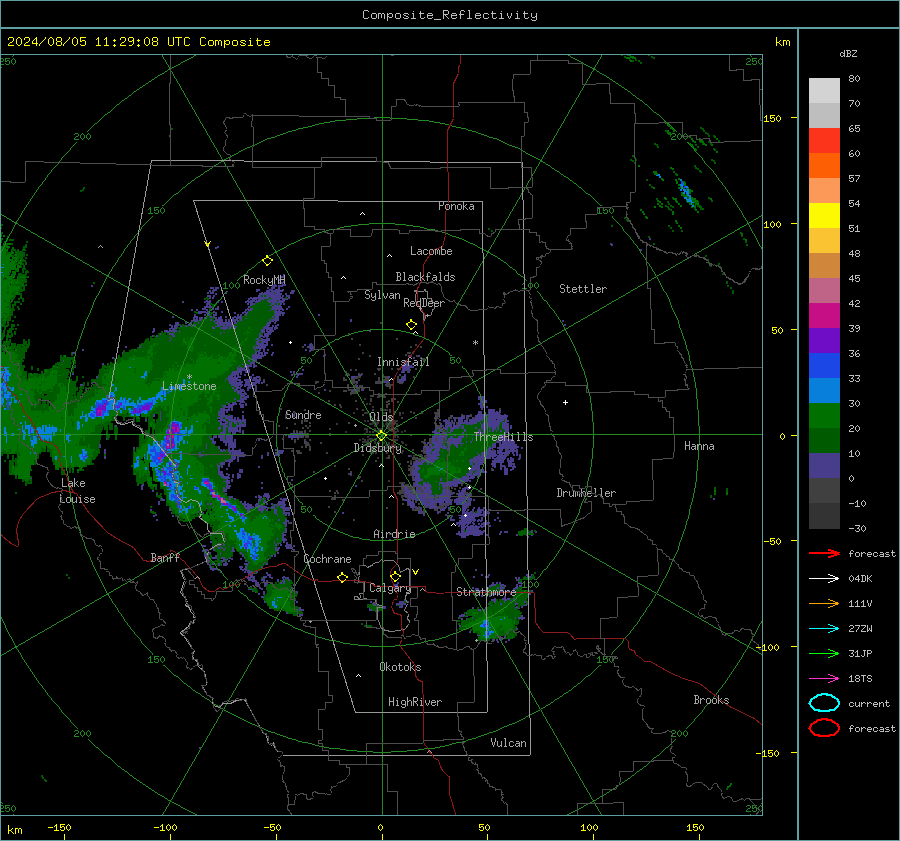
Task: Select the orange 60-57 dBZ swatch
Action: coord(824,165)
